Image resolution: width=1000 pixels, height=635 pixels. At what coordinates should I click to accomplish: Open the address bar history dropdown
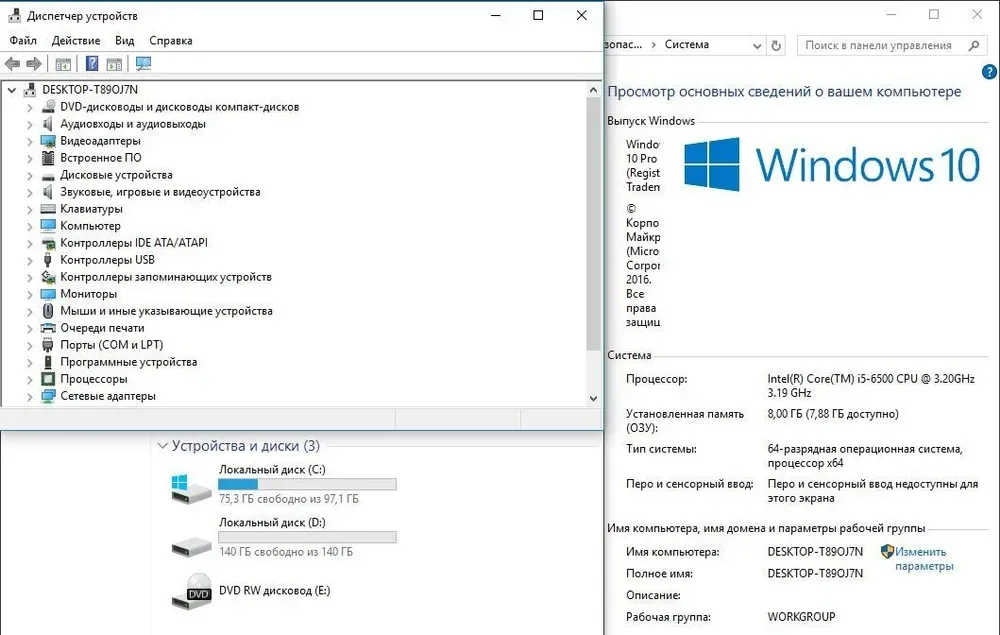point(757,45)
